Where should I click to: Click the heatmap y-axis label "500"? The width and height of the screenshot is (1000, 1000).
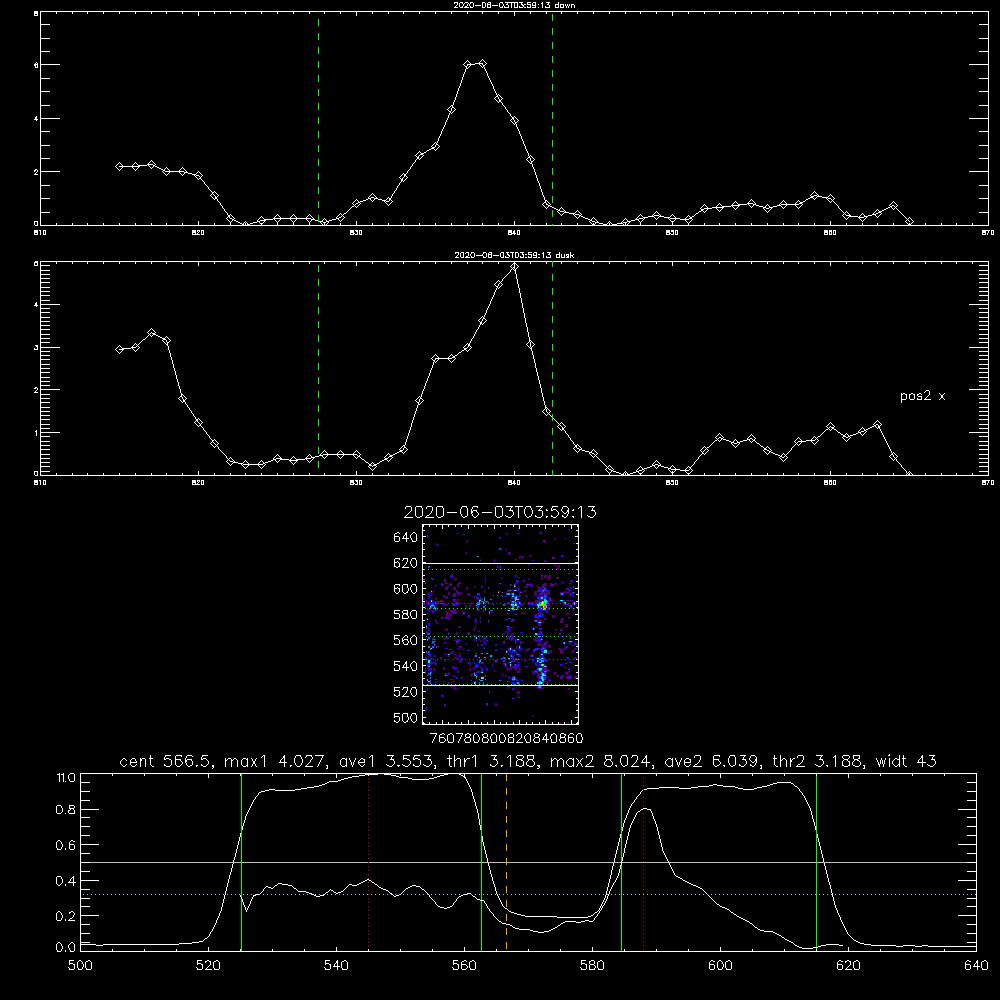coord(406,717)
